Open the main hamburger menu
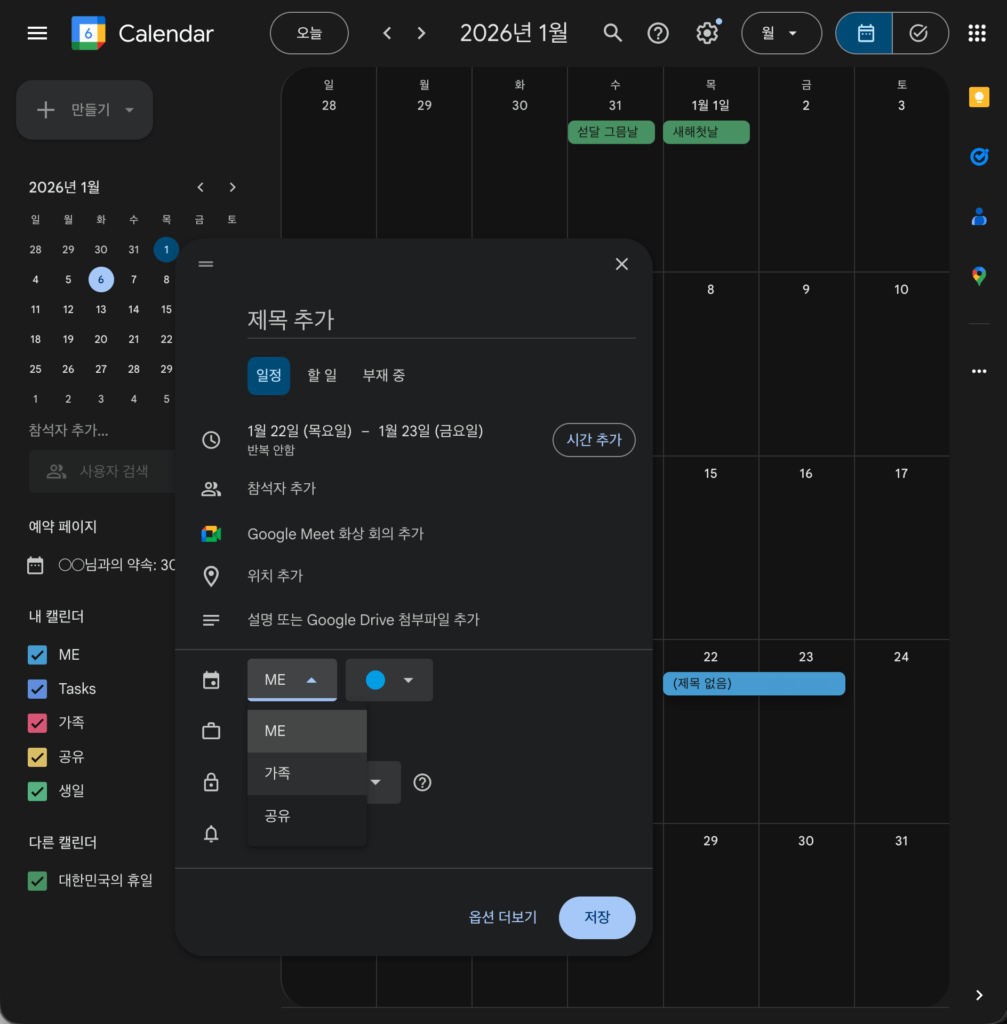The width and height of the screenshot is (1007, 1024). (37, 33)
